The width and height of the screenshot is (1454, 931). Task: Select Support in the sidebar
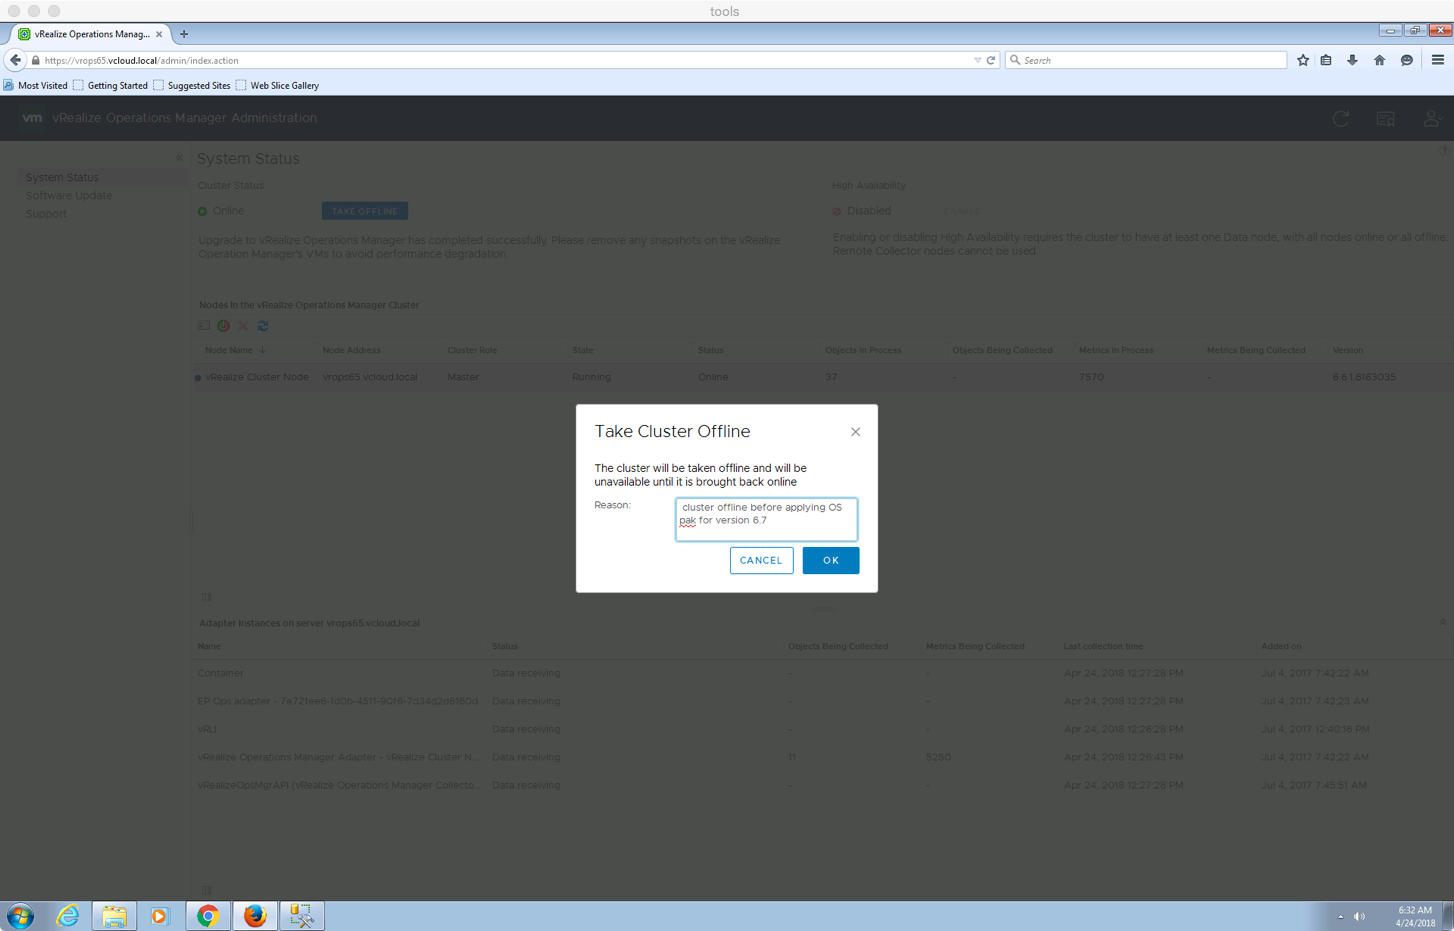[46, 213]
